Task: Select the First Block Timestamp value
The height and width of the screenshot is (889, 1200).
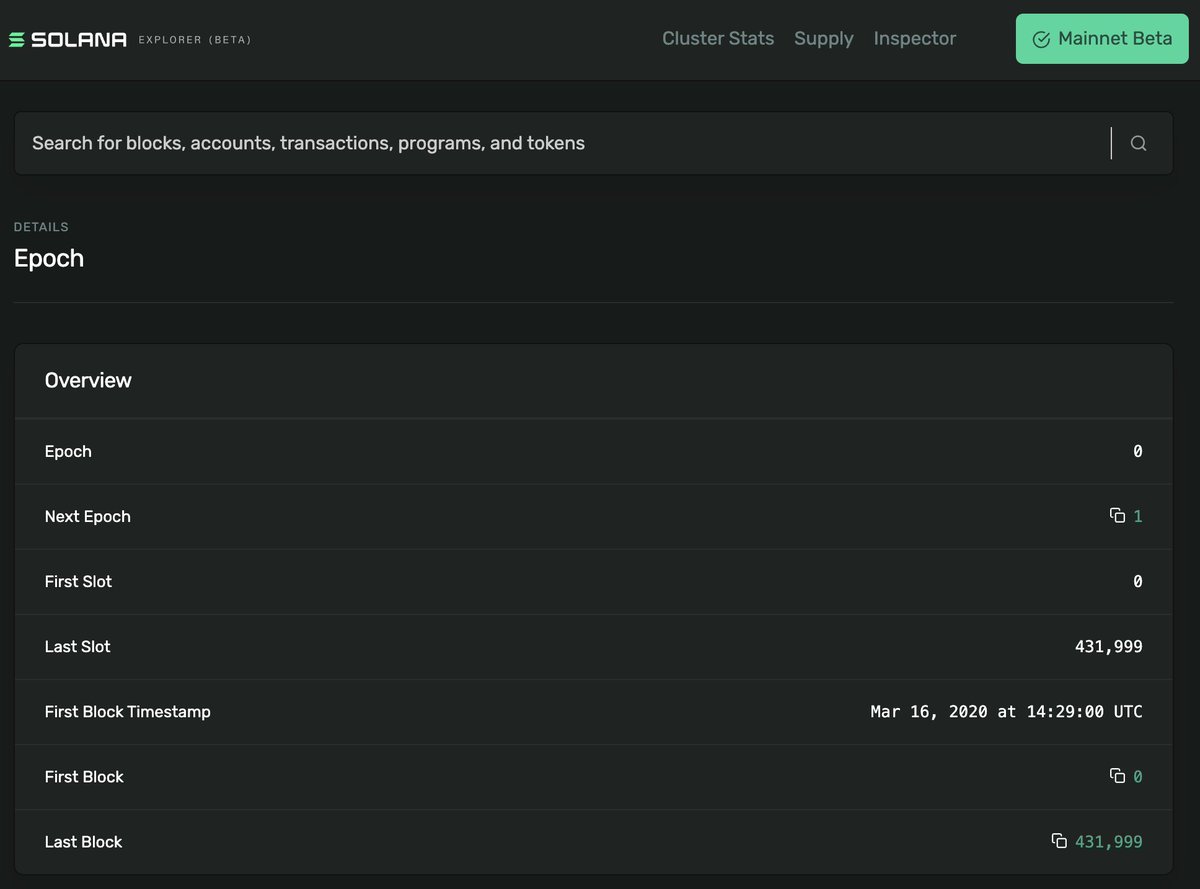Action: [1007, 712]
